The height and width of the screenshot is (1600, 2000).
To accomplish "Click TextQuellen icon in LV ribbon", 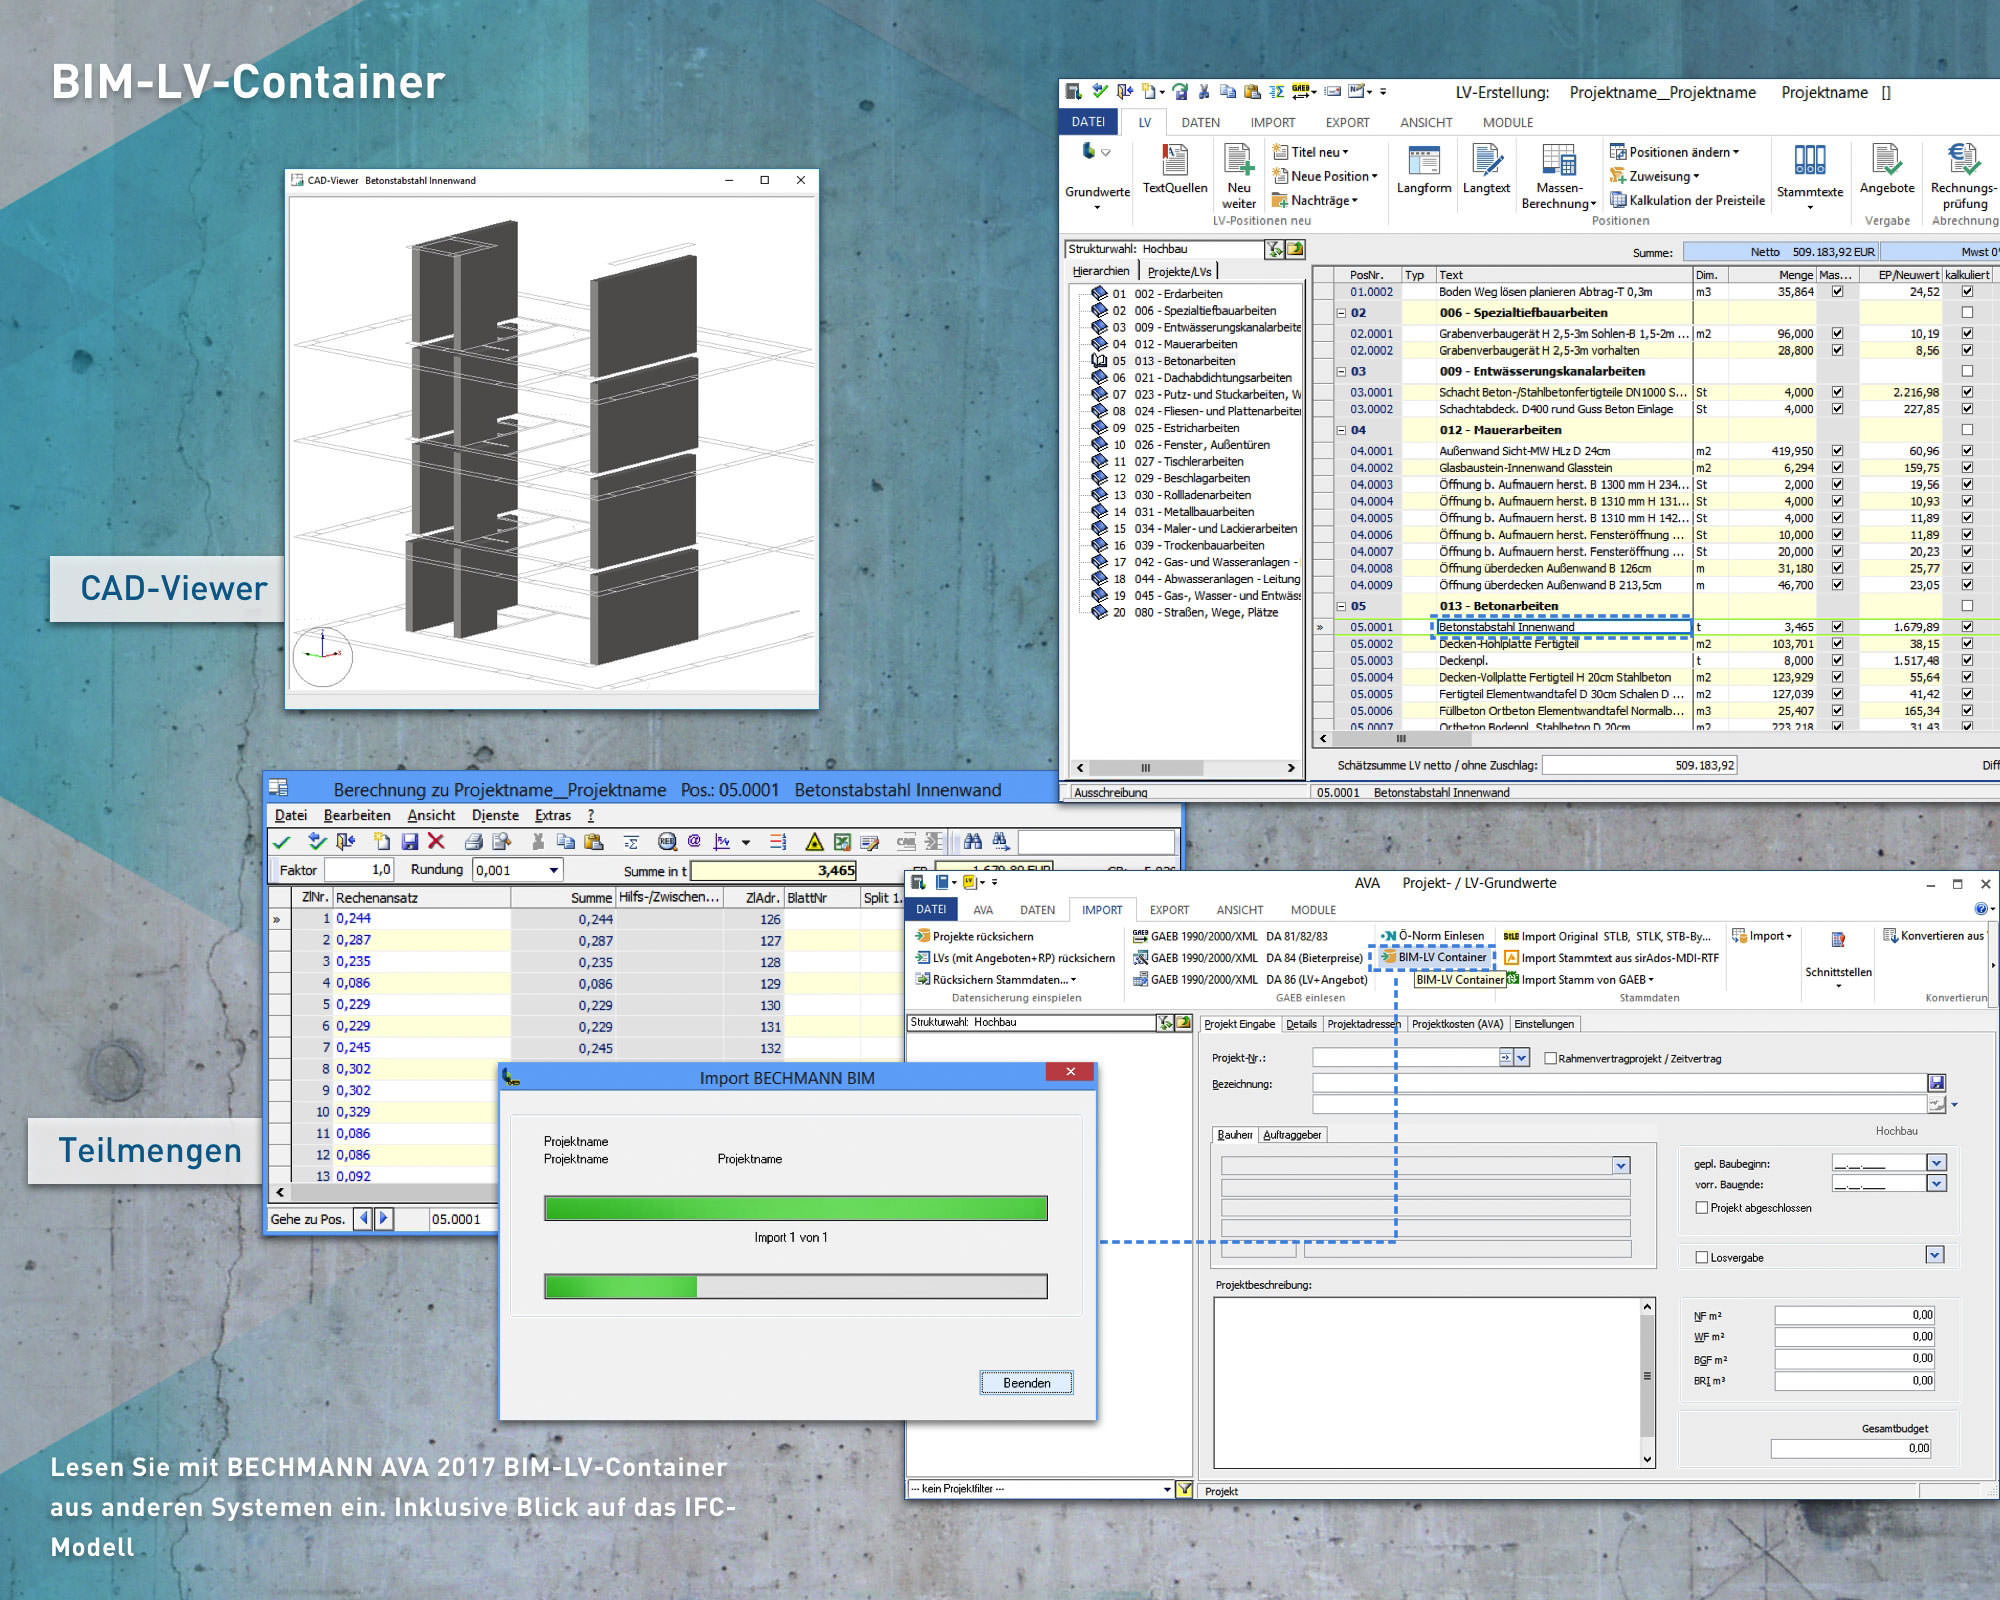I will point(1174,160).
